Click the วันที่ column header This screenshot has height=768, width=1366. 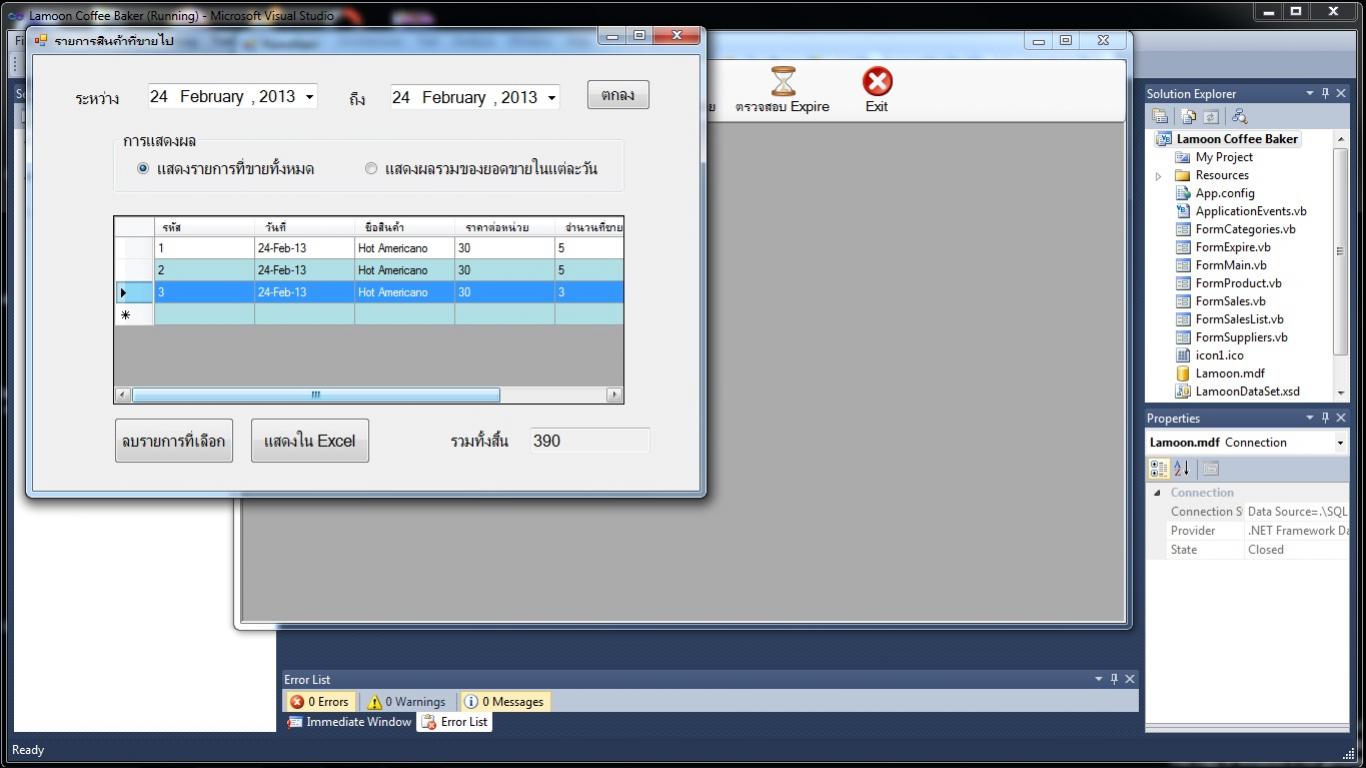[304, 227]
